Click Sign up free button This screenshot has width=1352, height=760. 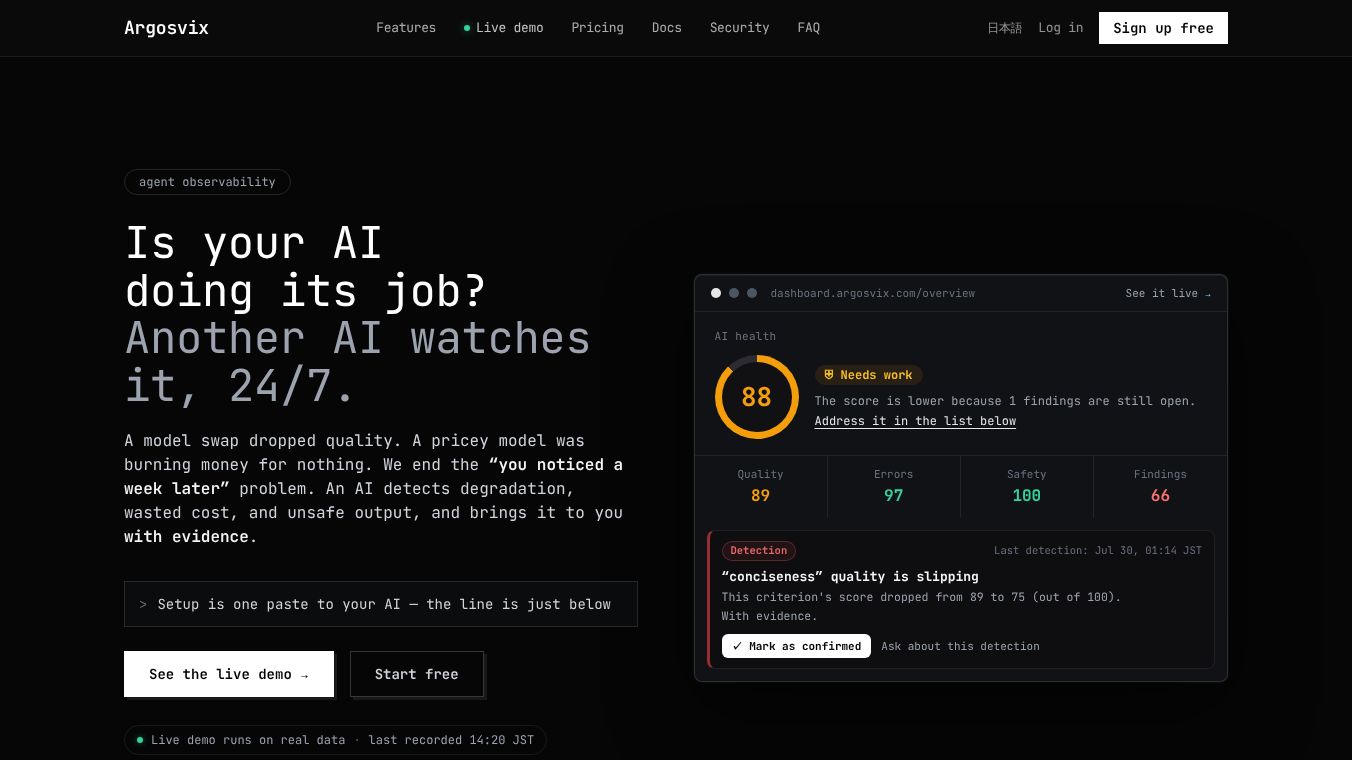click(x=1163, y=28)
